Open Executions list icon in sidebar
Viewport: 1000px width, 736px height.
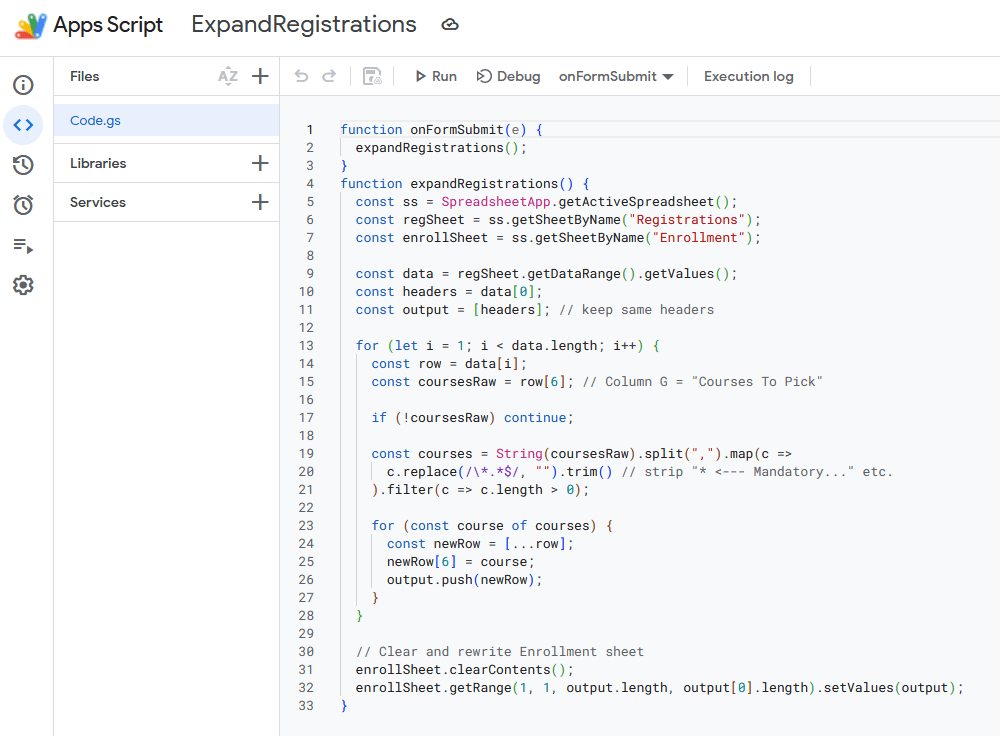[x=23, y=245]
